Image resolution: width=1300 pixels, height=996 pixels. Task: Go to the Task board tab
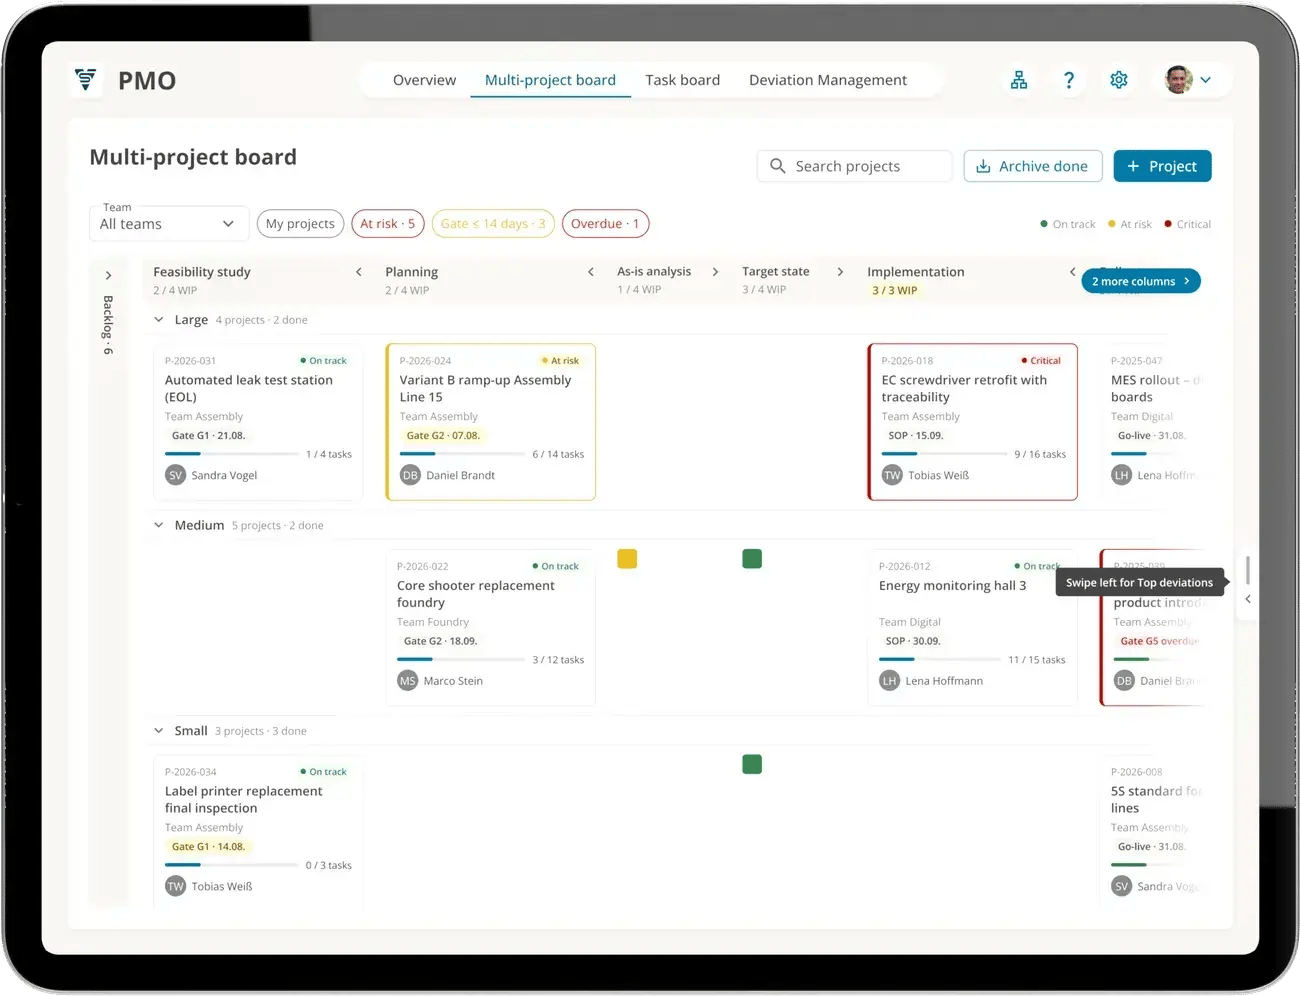(x=682, y=80)
